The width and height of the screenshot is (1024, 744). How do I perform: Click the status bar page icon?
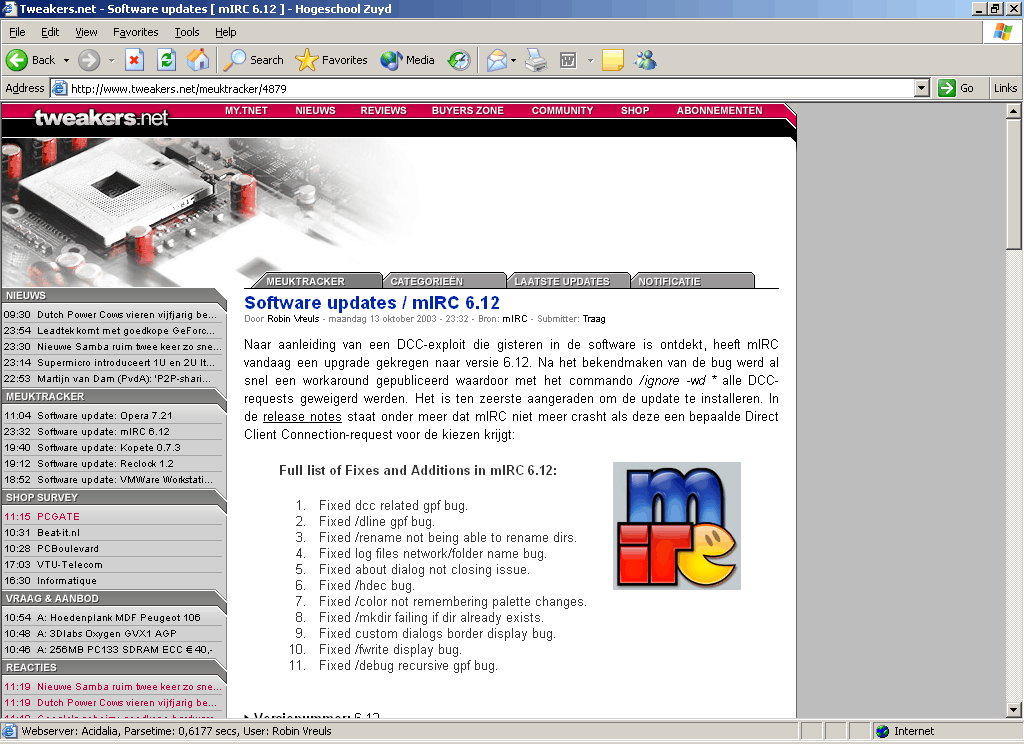click(10, 731)
